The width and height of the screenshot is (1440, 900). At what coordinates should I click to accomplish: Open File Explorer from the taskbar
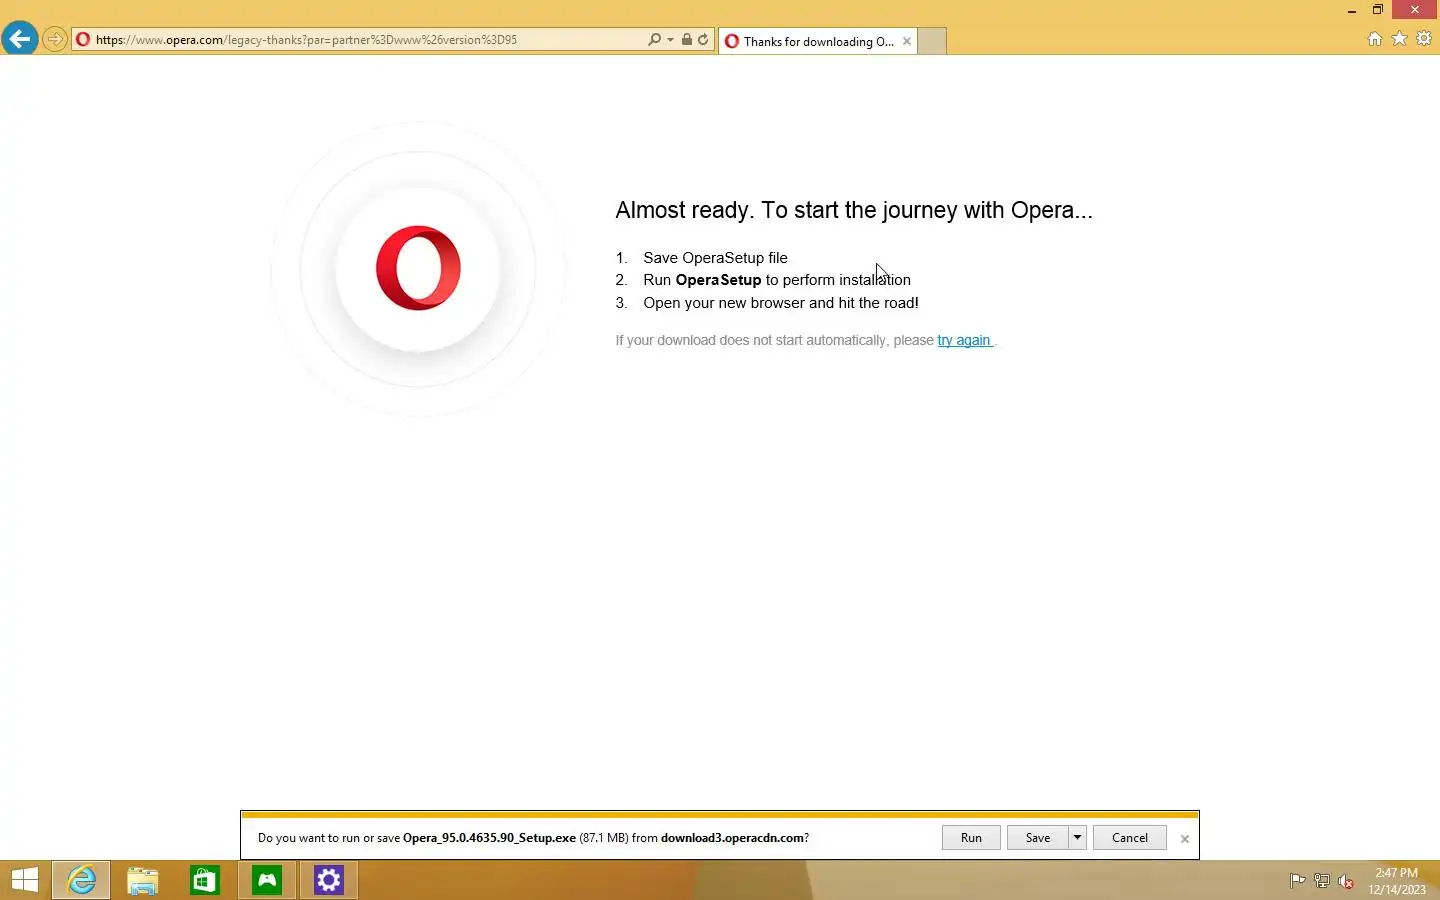143,880
